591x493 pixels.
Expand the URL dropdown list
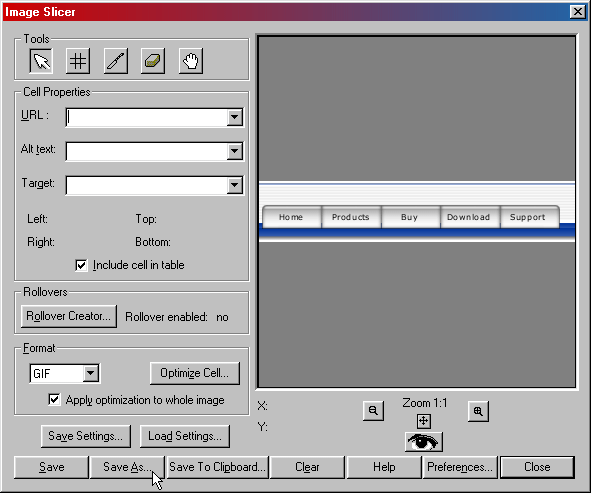pyautogui.click(x=234, y=117)
